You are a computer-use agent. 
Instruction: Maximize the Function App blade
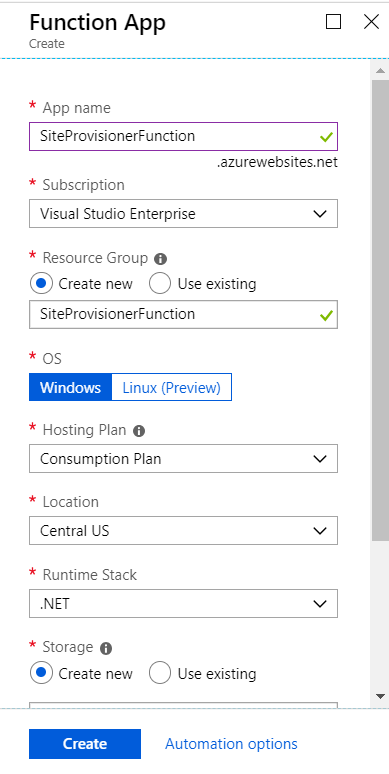pos(334,22)
